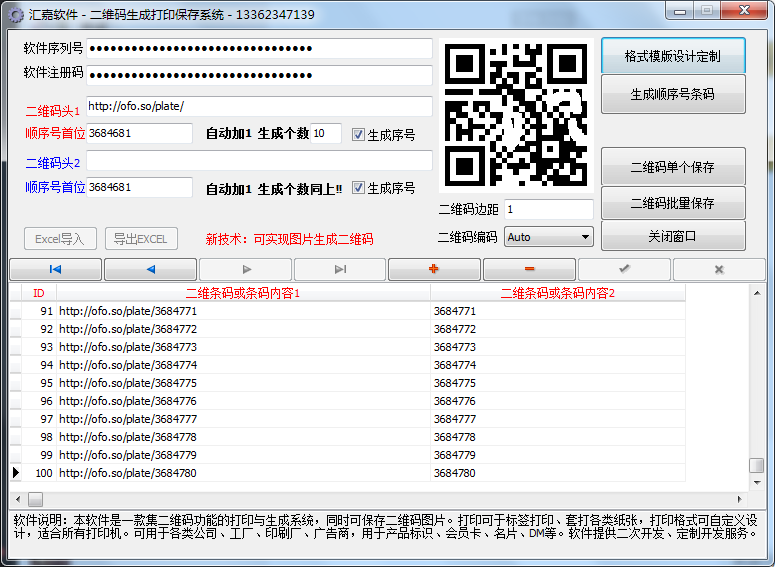Click ID cell 95
Image resolution: width=775 pixels, height=567 pixels.
point(39,383)
